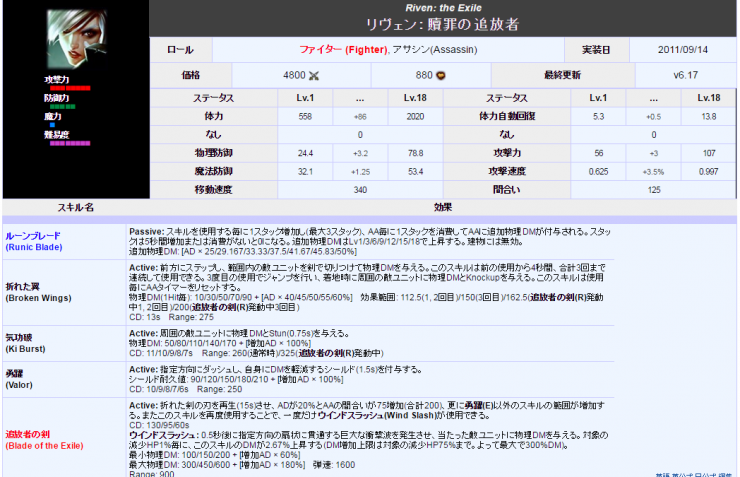This screenshot has width=740, height=477.
Task: Select the Lv.18 attack speed 0.997
Action: 709,172
